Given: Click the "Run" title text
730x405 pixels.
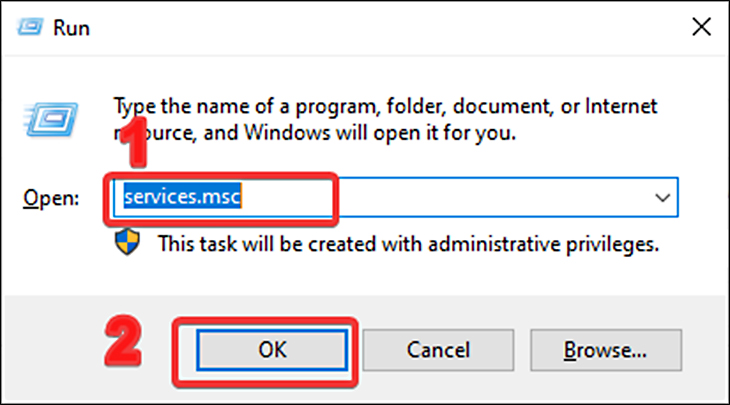Looking at the screenshot, I should (71, 28).
